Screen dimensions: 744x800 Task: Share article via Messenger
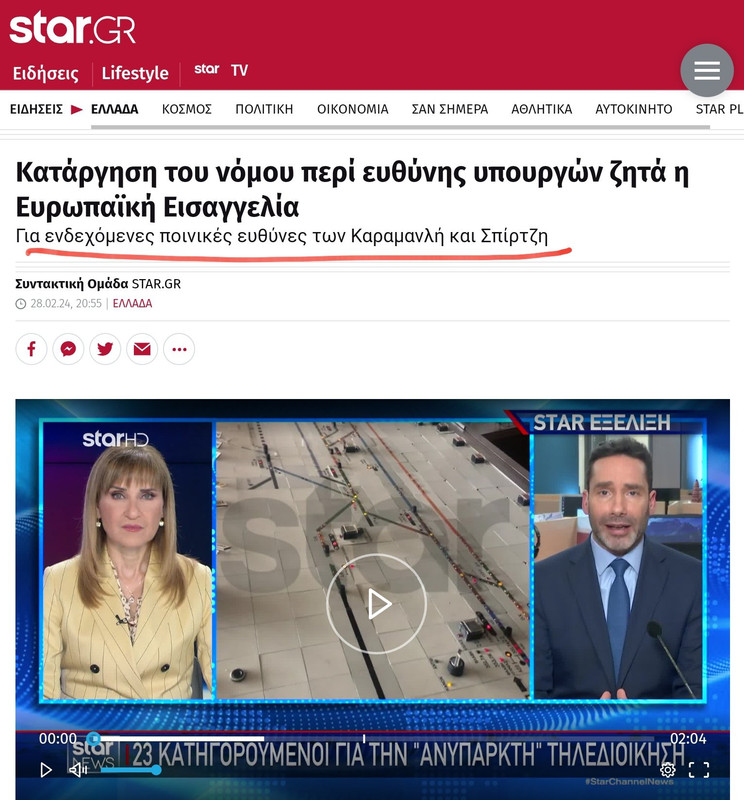coord(68,349)
